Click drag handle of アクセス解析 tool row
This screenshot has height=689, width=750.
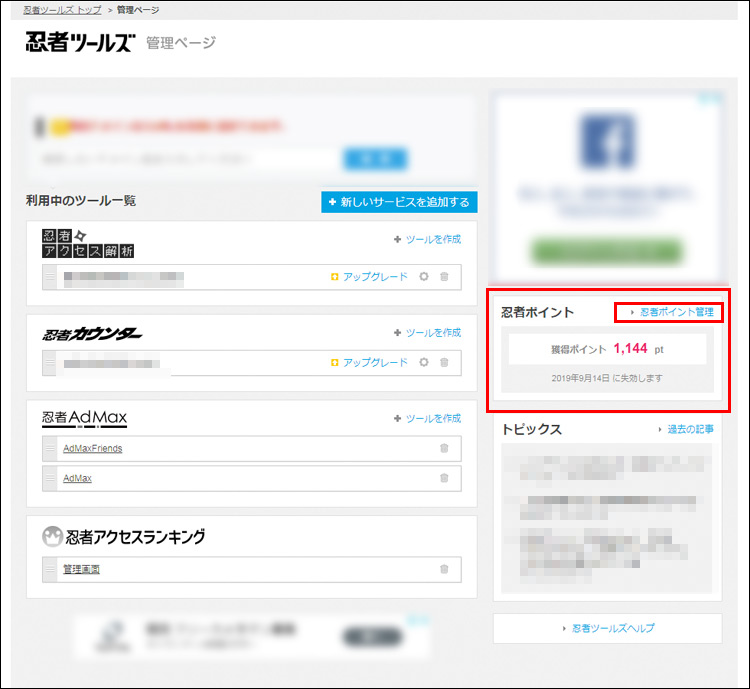(50, 277)
